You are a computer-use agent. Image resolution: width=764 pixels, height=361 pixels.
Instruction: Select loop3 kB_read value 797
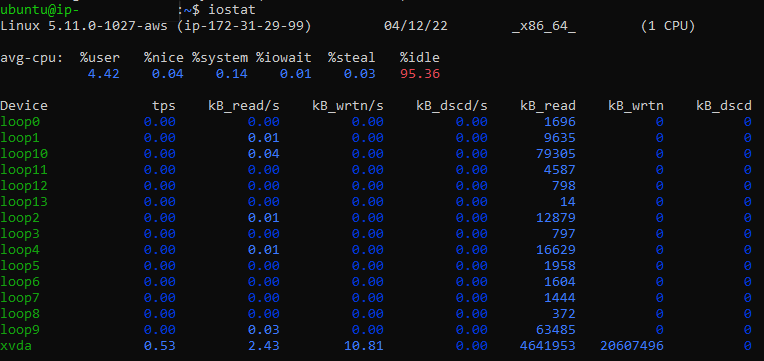[x=564, y=234]
